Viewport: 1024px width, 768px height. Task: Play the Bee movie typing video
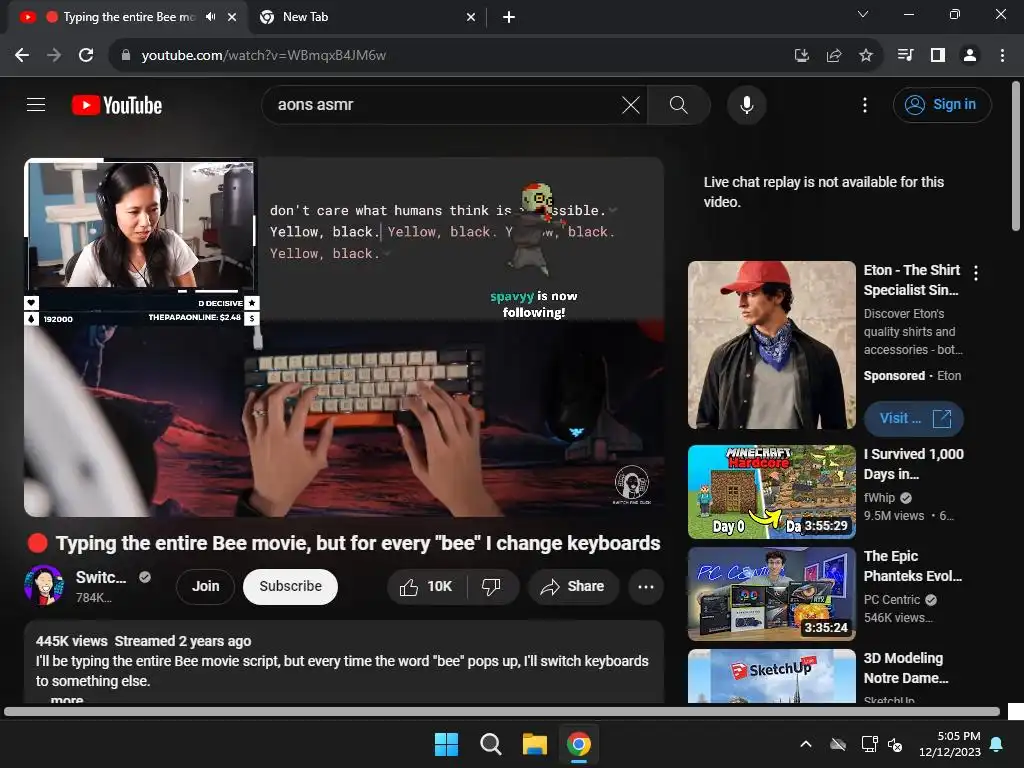[x=344, y=337]
